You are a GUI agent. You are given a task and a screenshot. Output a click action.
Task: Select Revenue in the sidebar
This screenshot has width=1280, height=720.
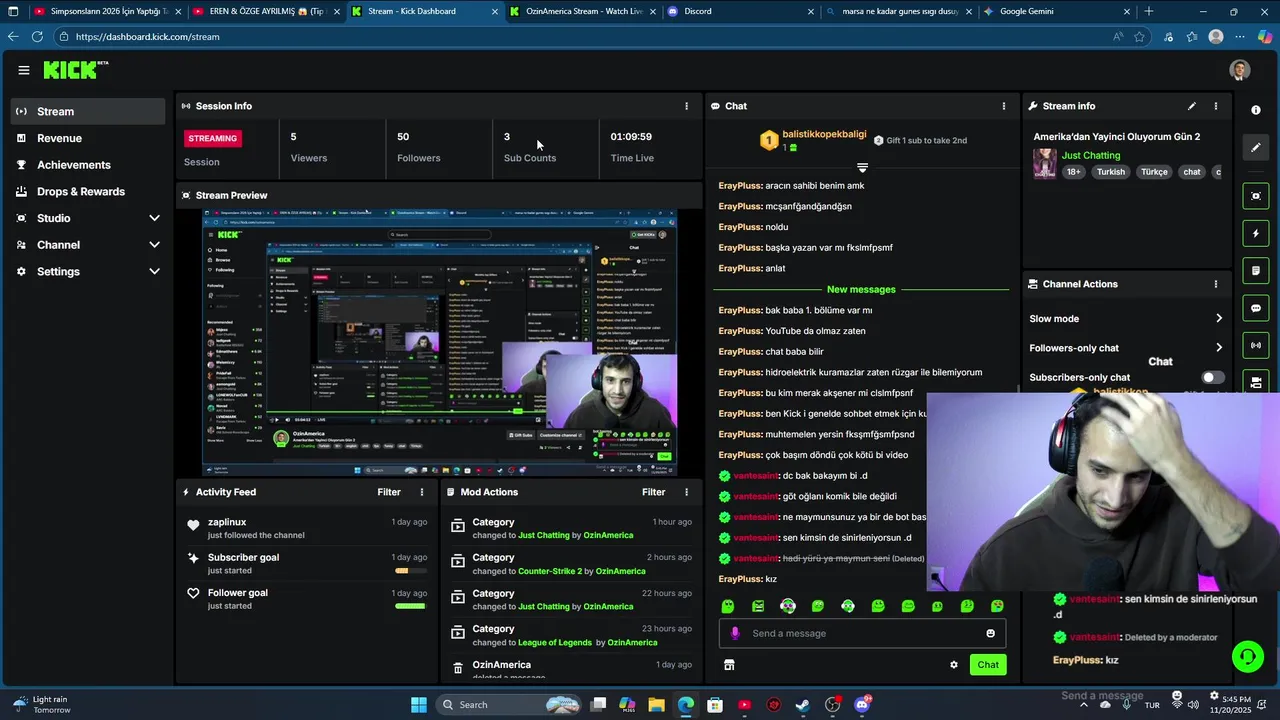pyautogui.click(x=88, y=138)
